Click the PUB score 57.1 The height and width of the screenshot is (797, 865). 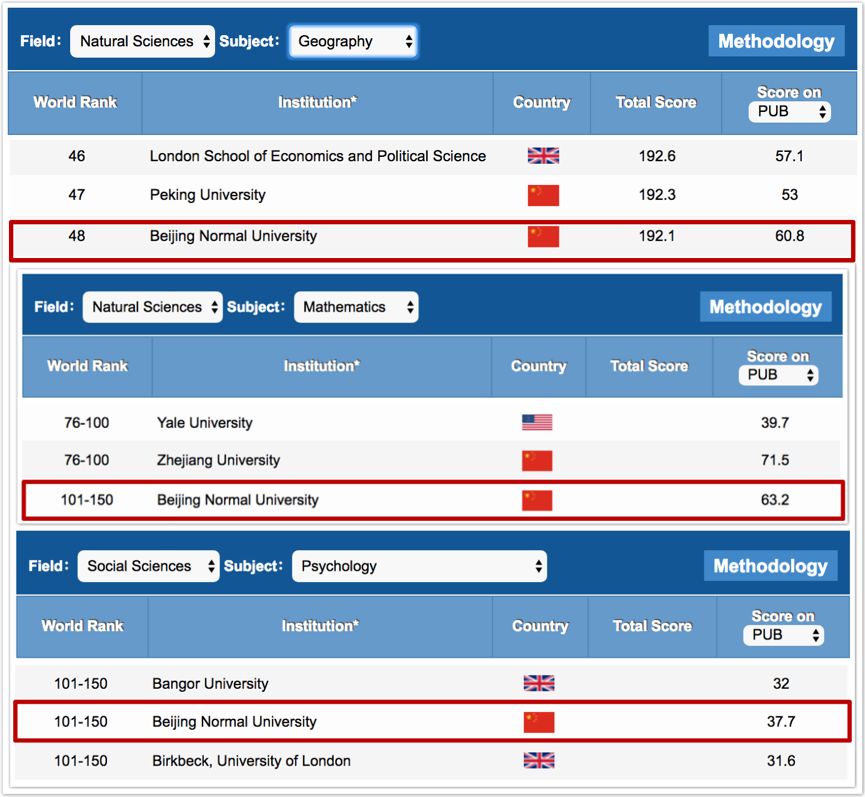pos(789,156)
